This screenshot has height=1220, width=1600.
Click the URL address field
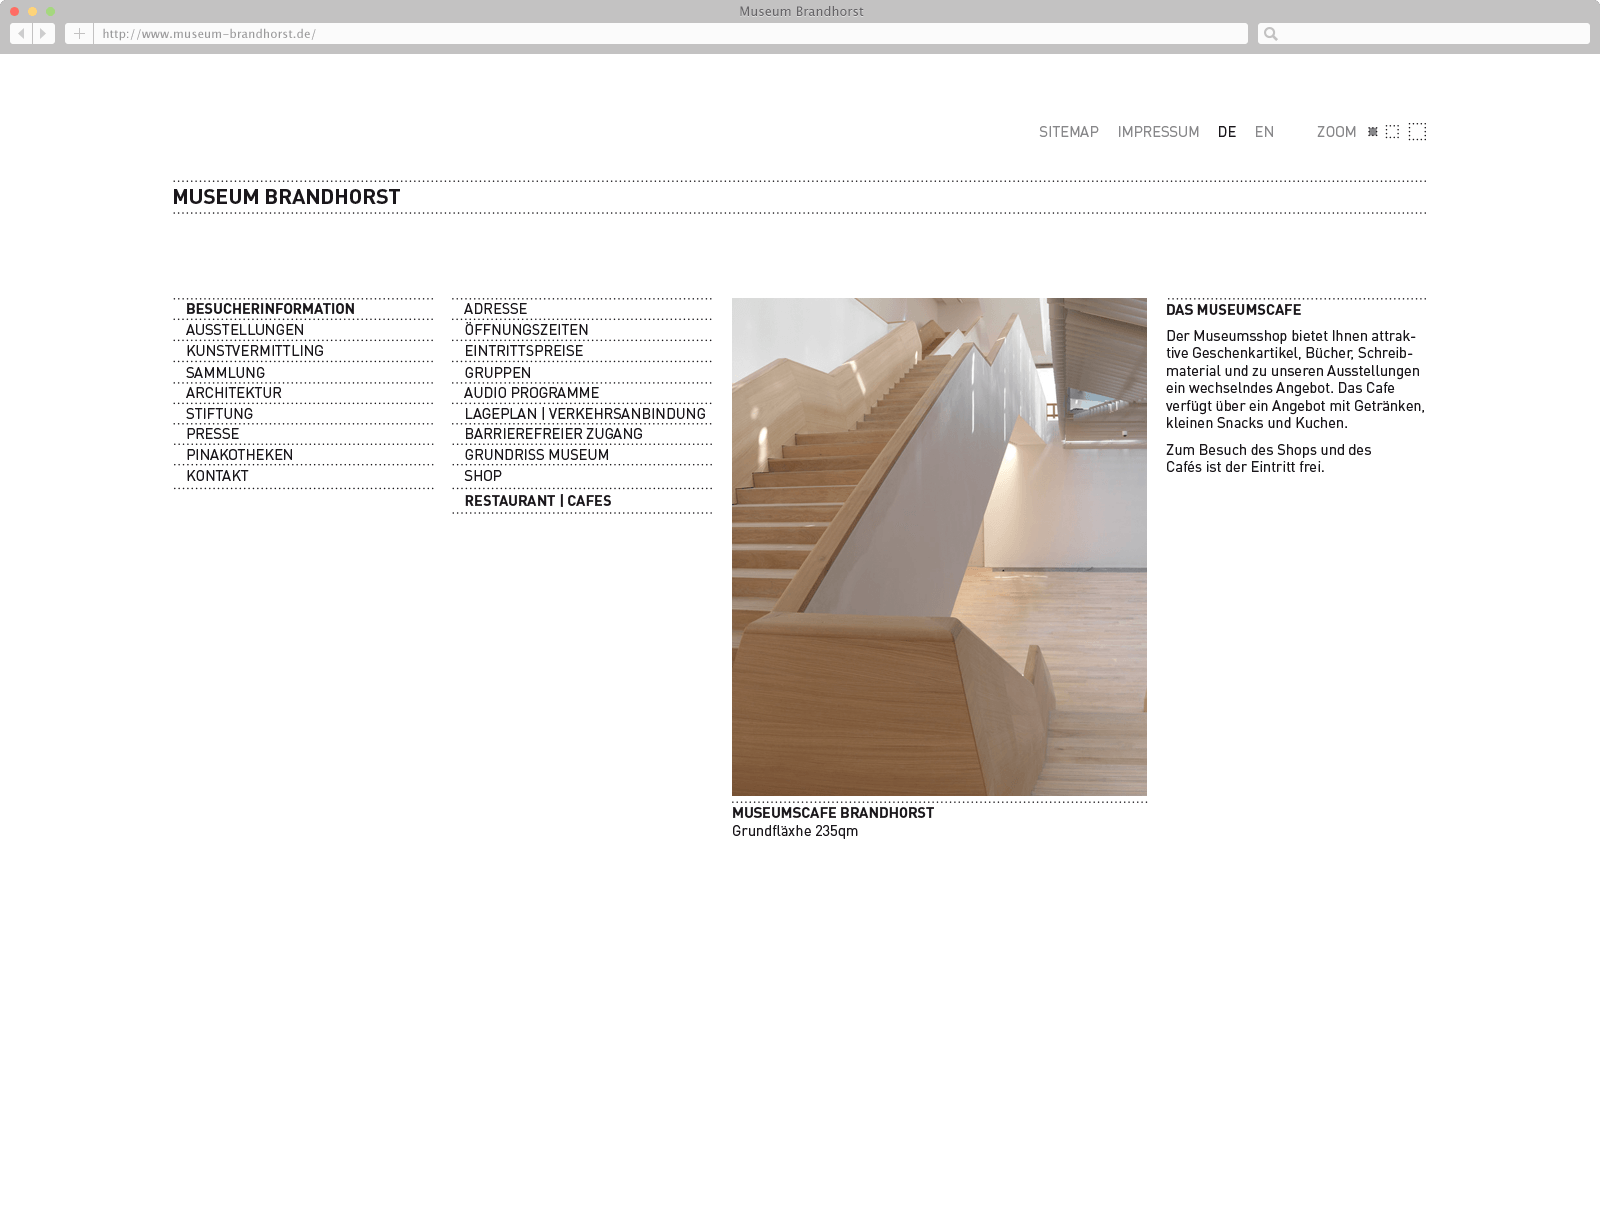[x=670, y=34]
